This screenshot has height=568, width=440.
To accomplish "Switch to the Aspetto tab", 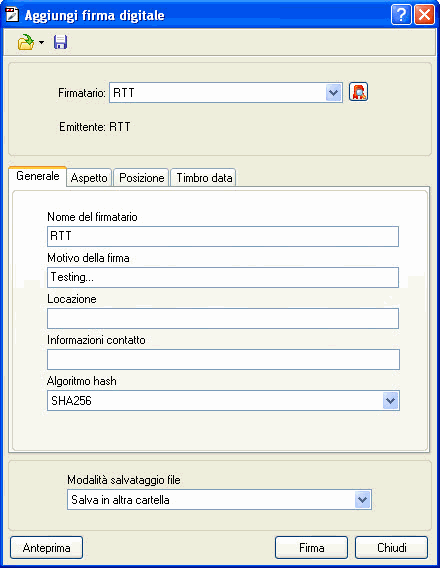I will click(x=89, y=178).
